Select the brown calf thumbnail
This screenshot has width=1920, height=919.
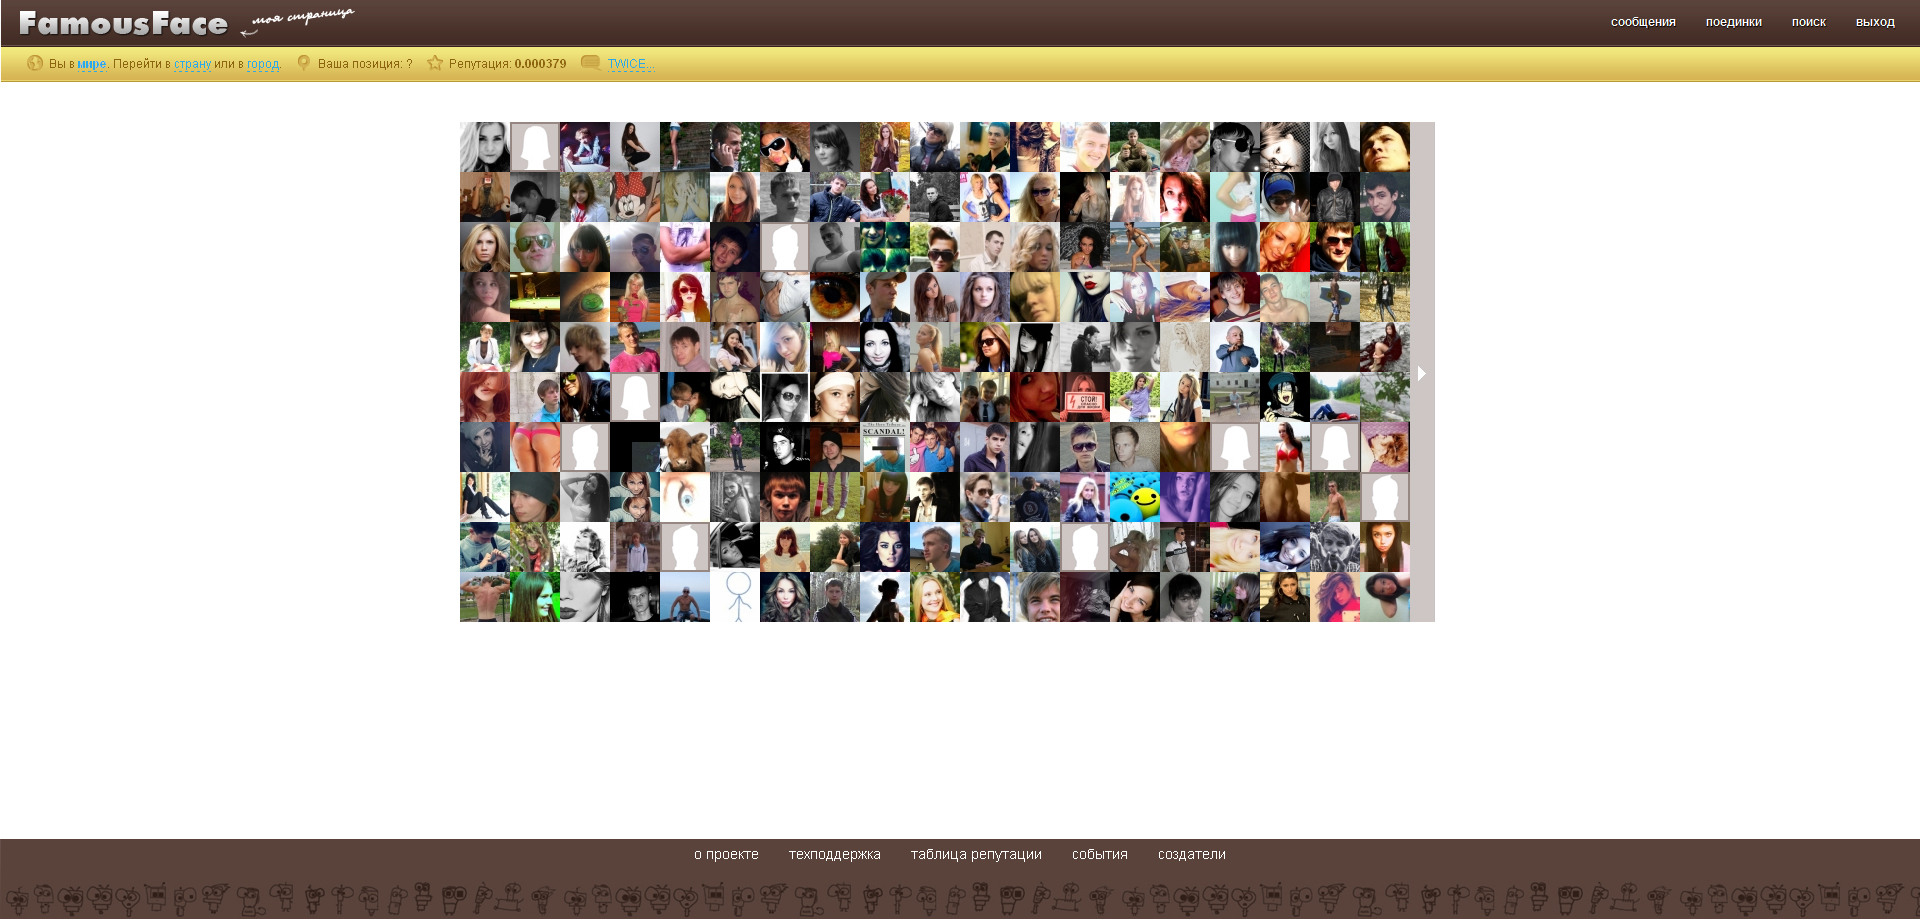685,447
